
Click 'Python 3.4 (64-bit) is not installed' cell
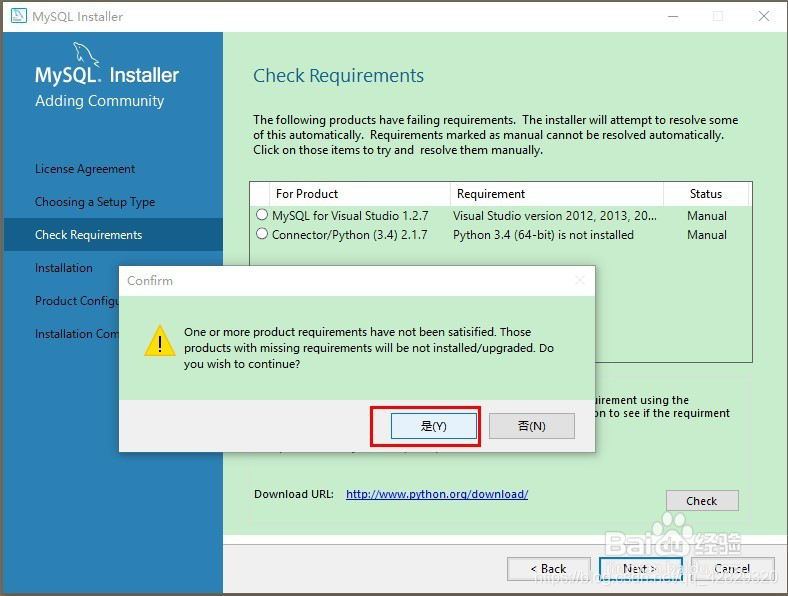[x=543, y=235]
